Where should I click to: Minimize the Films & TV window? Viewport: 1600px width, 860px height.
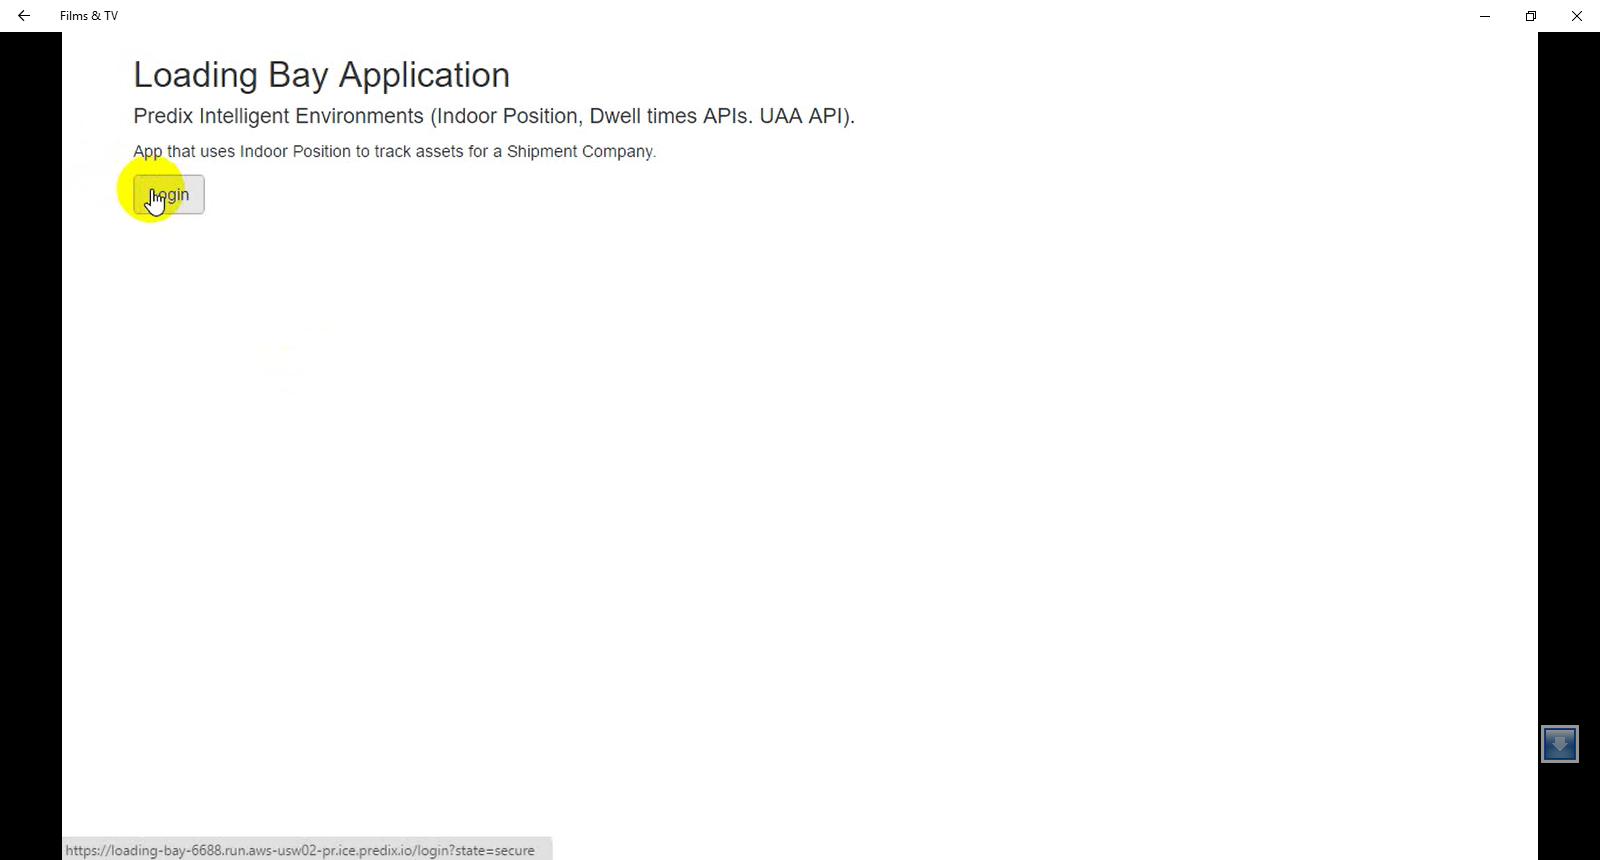[x=1485, y=16]
